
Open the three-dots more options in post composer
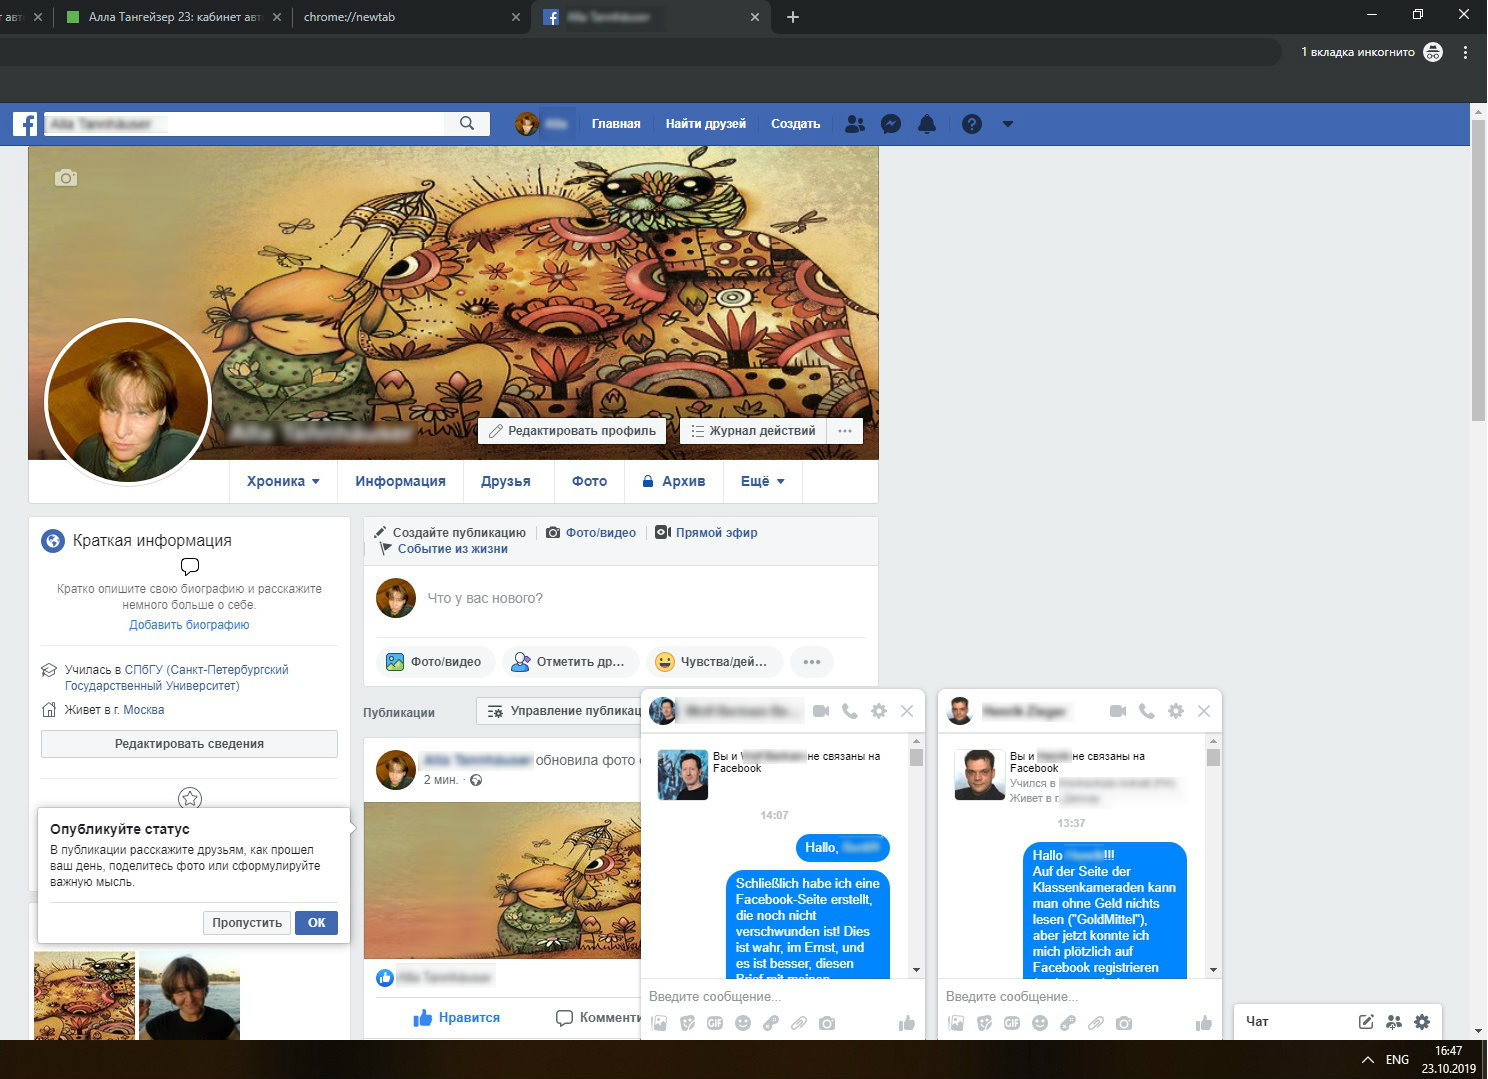[x=812, y=662]
